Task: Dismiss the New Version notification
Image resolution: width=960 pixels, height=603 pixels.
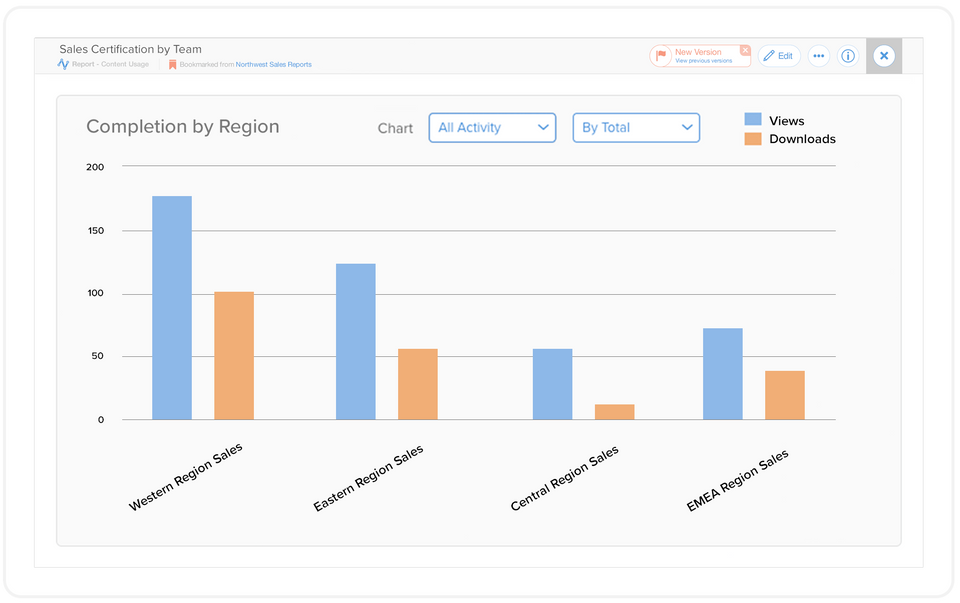Action: click(x=744, y=50)
